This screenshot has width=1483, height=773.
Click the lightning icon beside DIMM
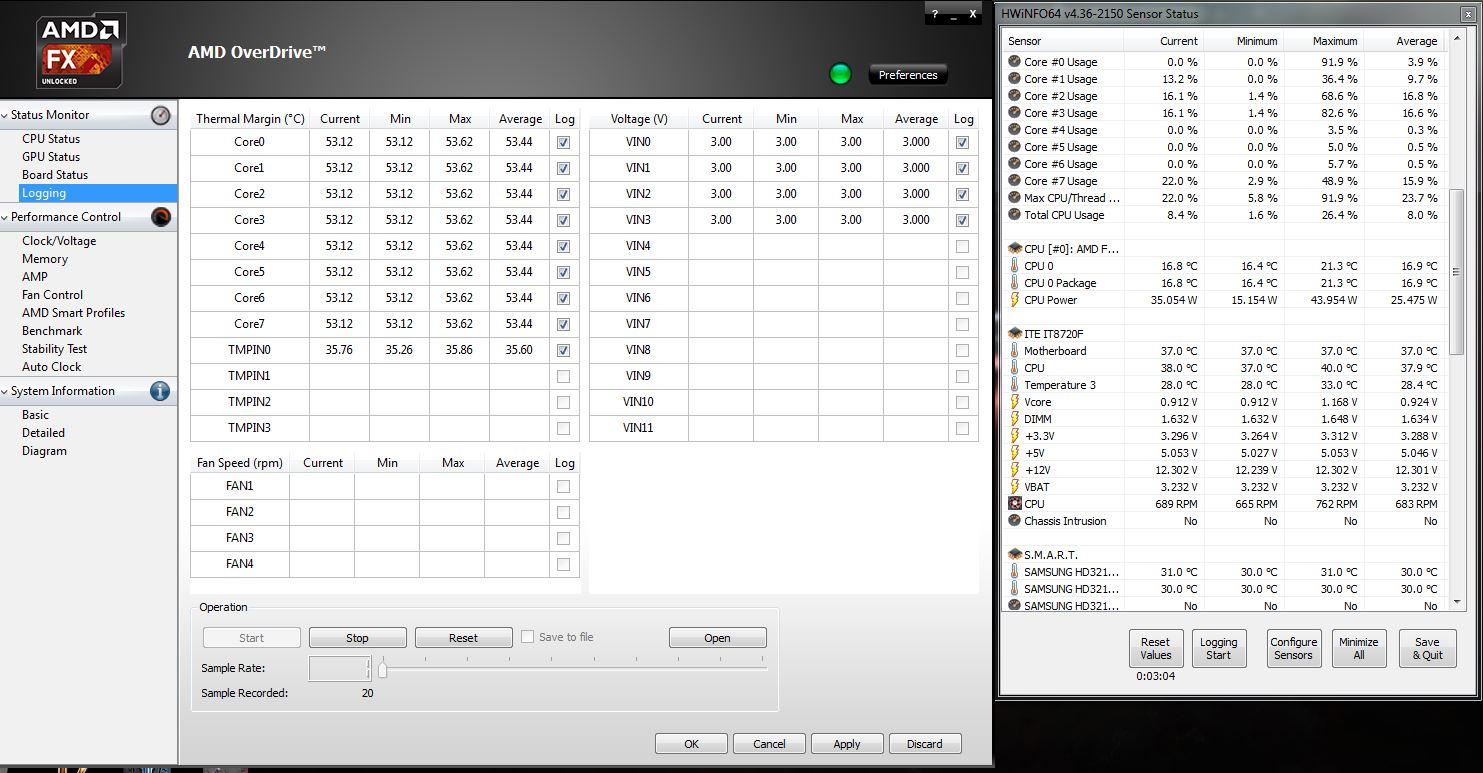(x=1014, y=419)
